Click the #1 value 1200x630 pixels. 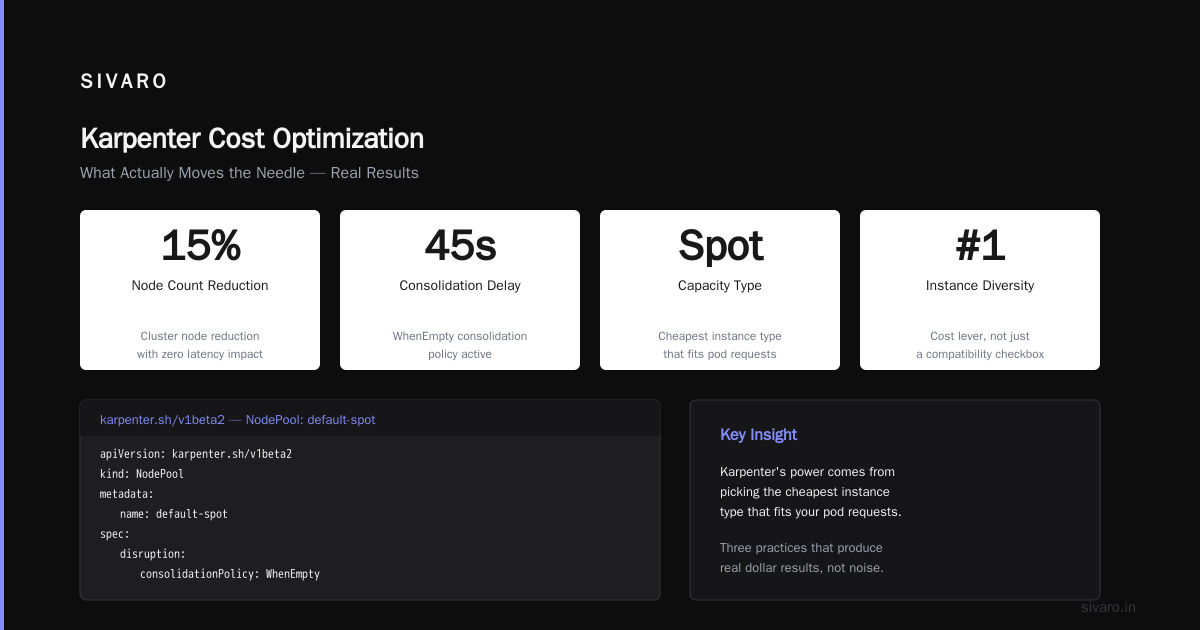(x=980, y=245)
